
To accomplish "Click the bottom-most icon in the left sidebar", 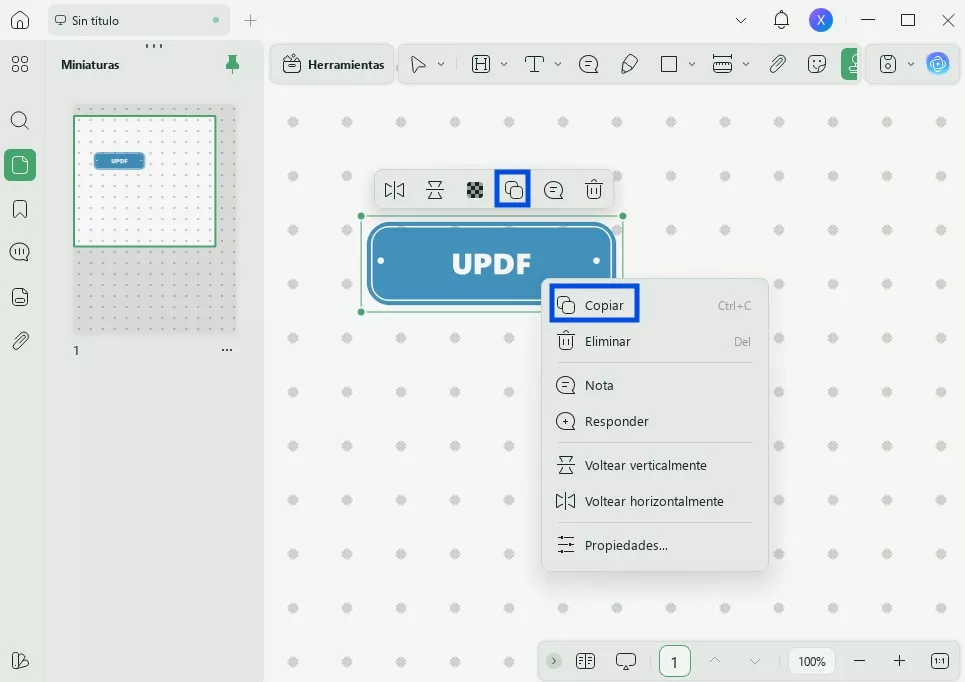I will [x=20, y=660].
